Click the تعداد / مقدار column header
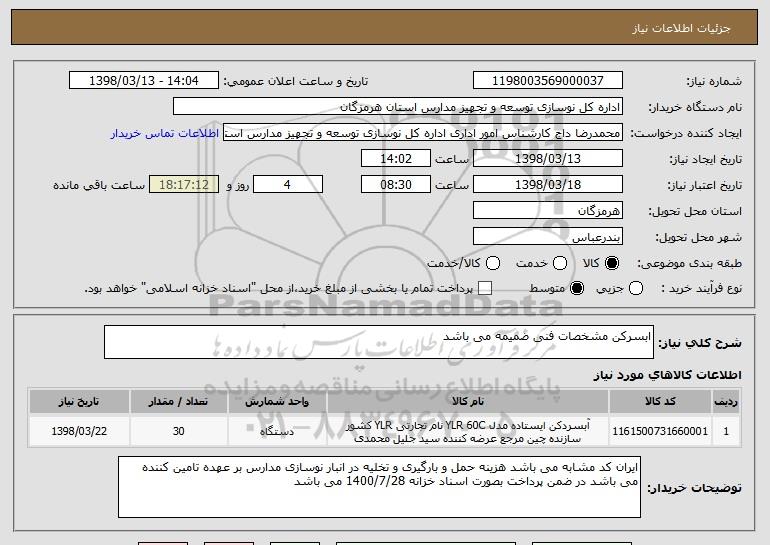This screenshot has width=770, height=545. coord(178,402)
